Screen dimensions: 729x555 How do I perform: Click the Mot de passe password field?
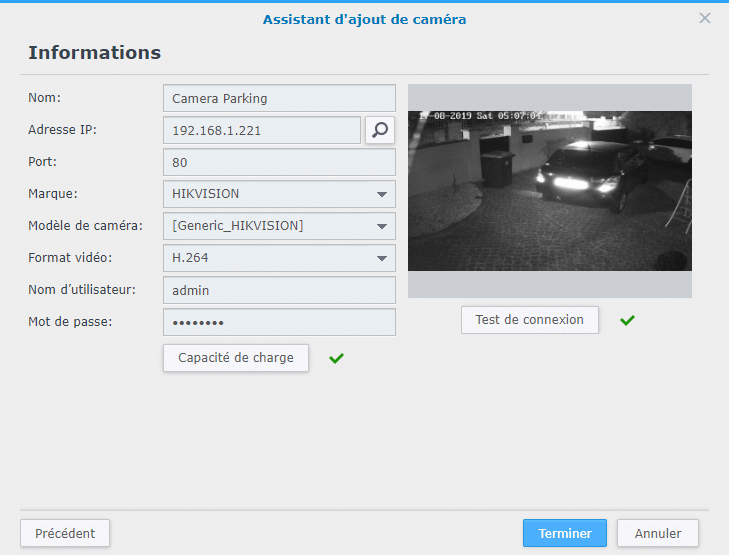tap(279, 322)
